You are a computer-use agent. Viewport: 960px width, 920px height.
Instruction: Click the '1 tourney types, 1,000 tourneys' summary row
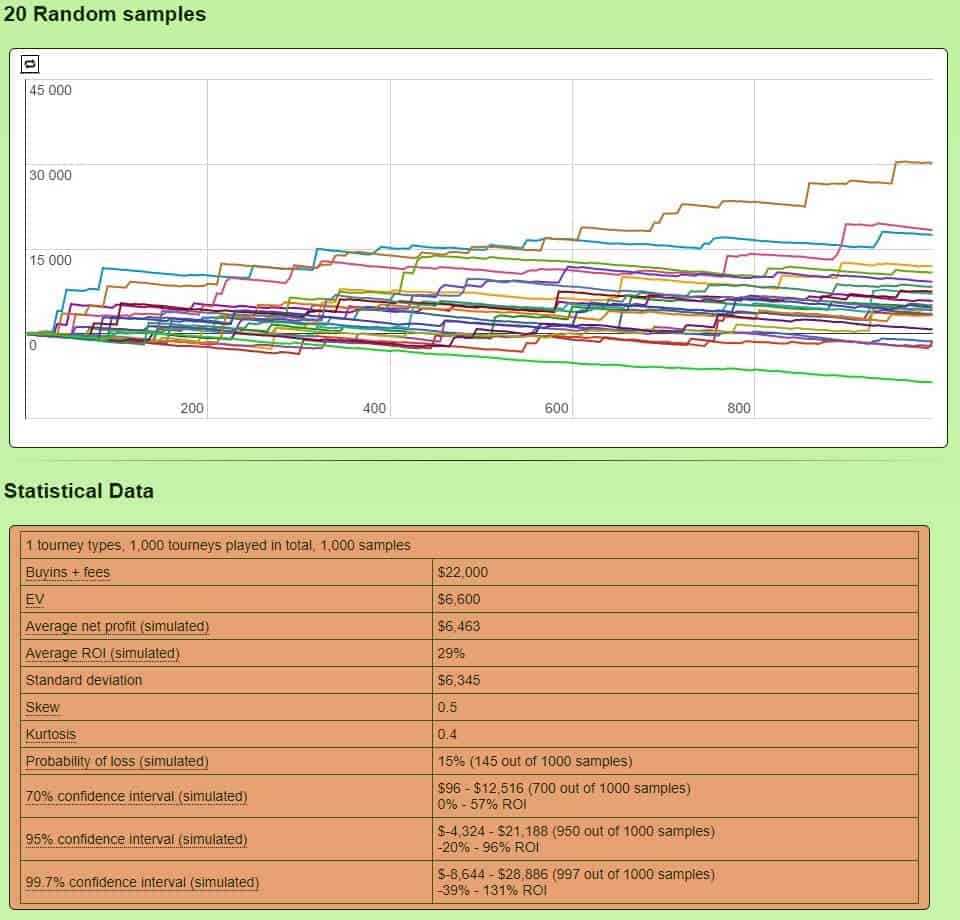pos(469,545)
